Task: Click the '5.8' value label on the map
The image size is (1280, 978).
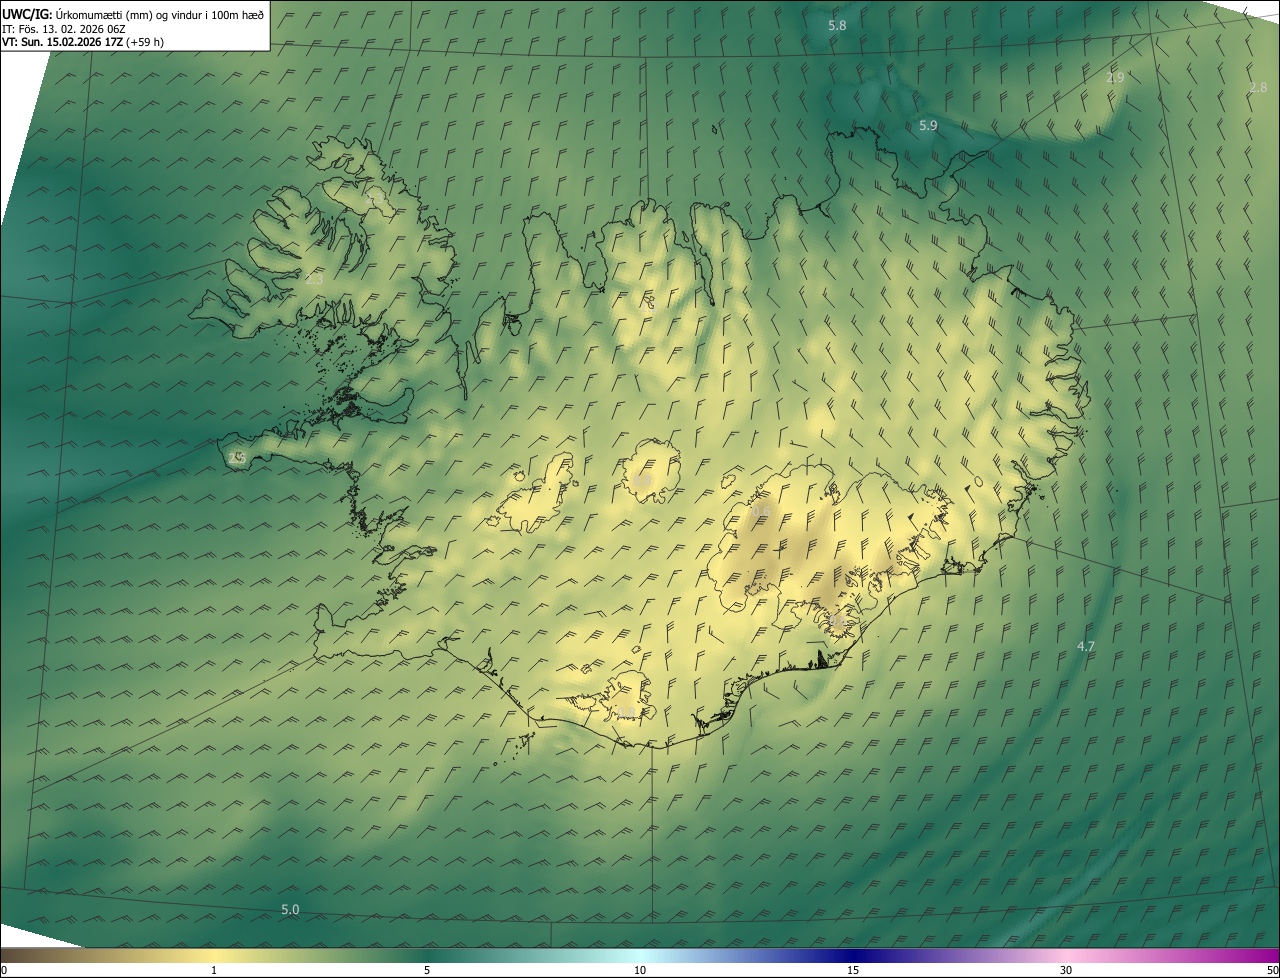Action: tap(838, 25)
